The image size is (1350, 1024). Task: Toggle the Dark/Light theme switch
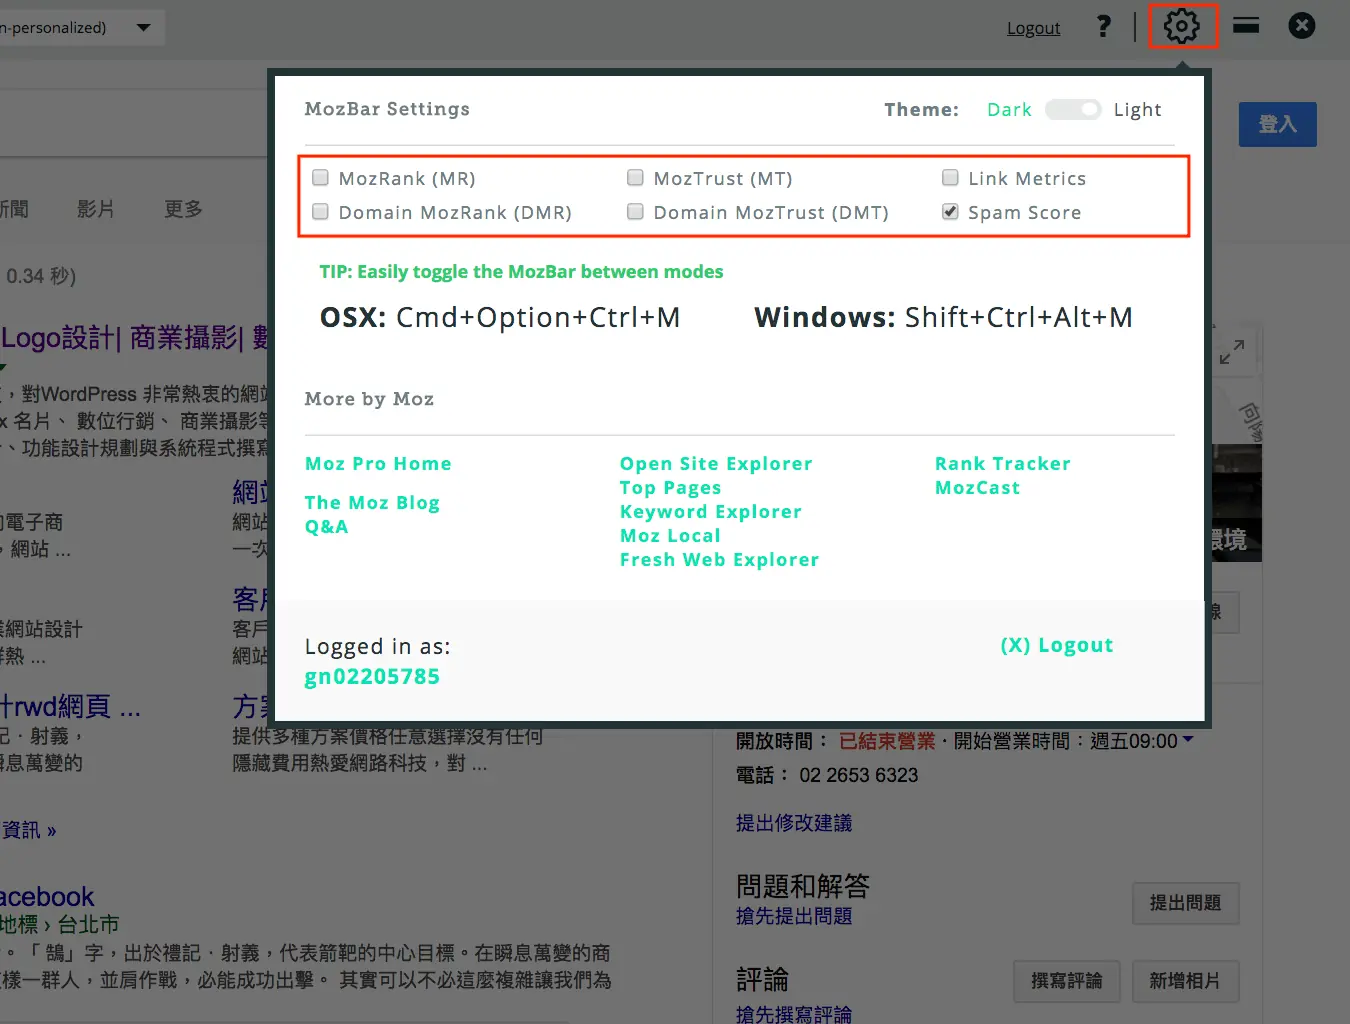point(1073,110)
